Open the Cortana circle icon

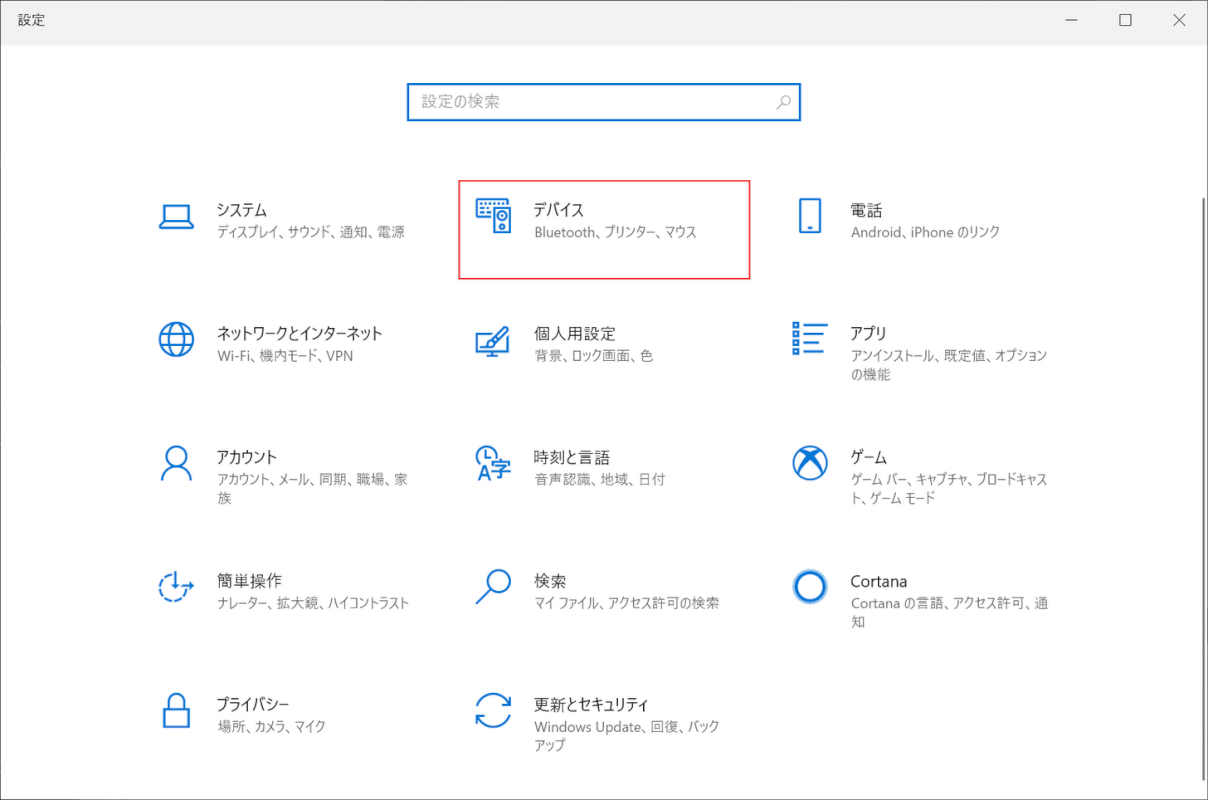[x=809, y=586]
